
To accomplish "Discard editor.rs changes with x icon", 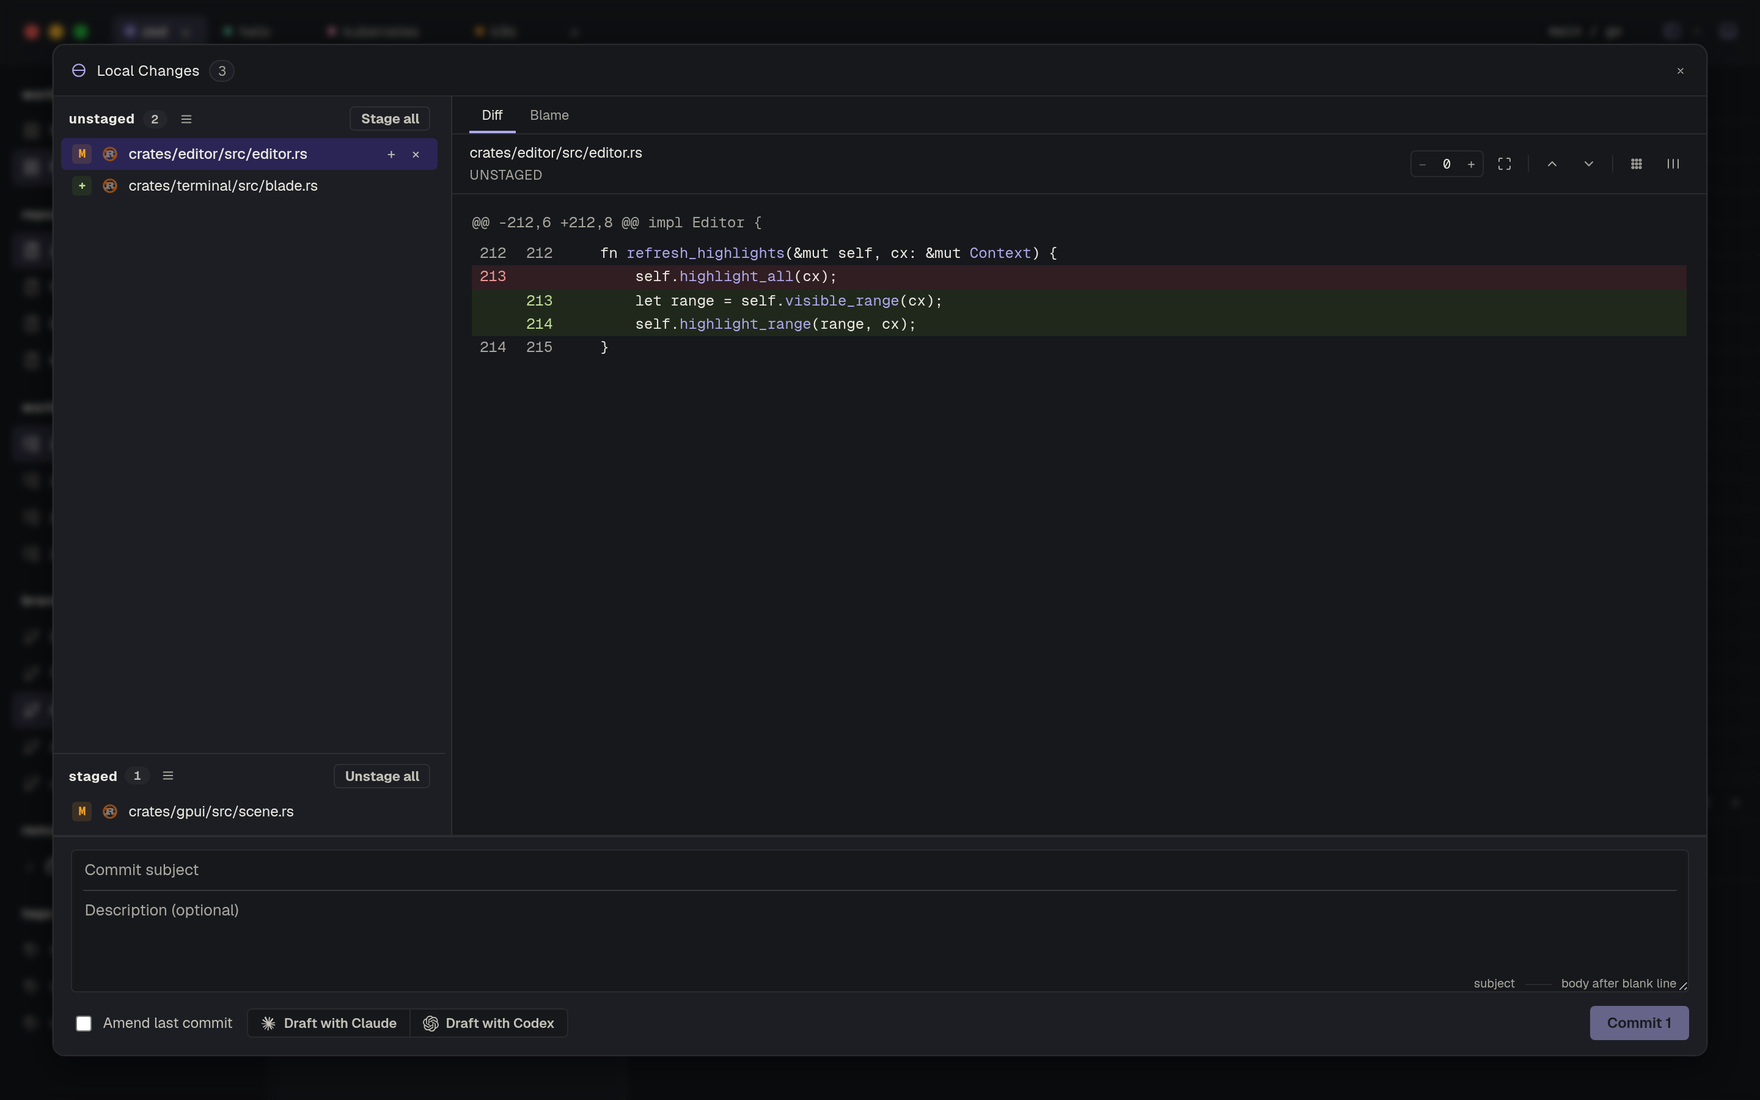I will click(x=416, y=154).
